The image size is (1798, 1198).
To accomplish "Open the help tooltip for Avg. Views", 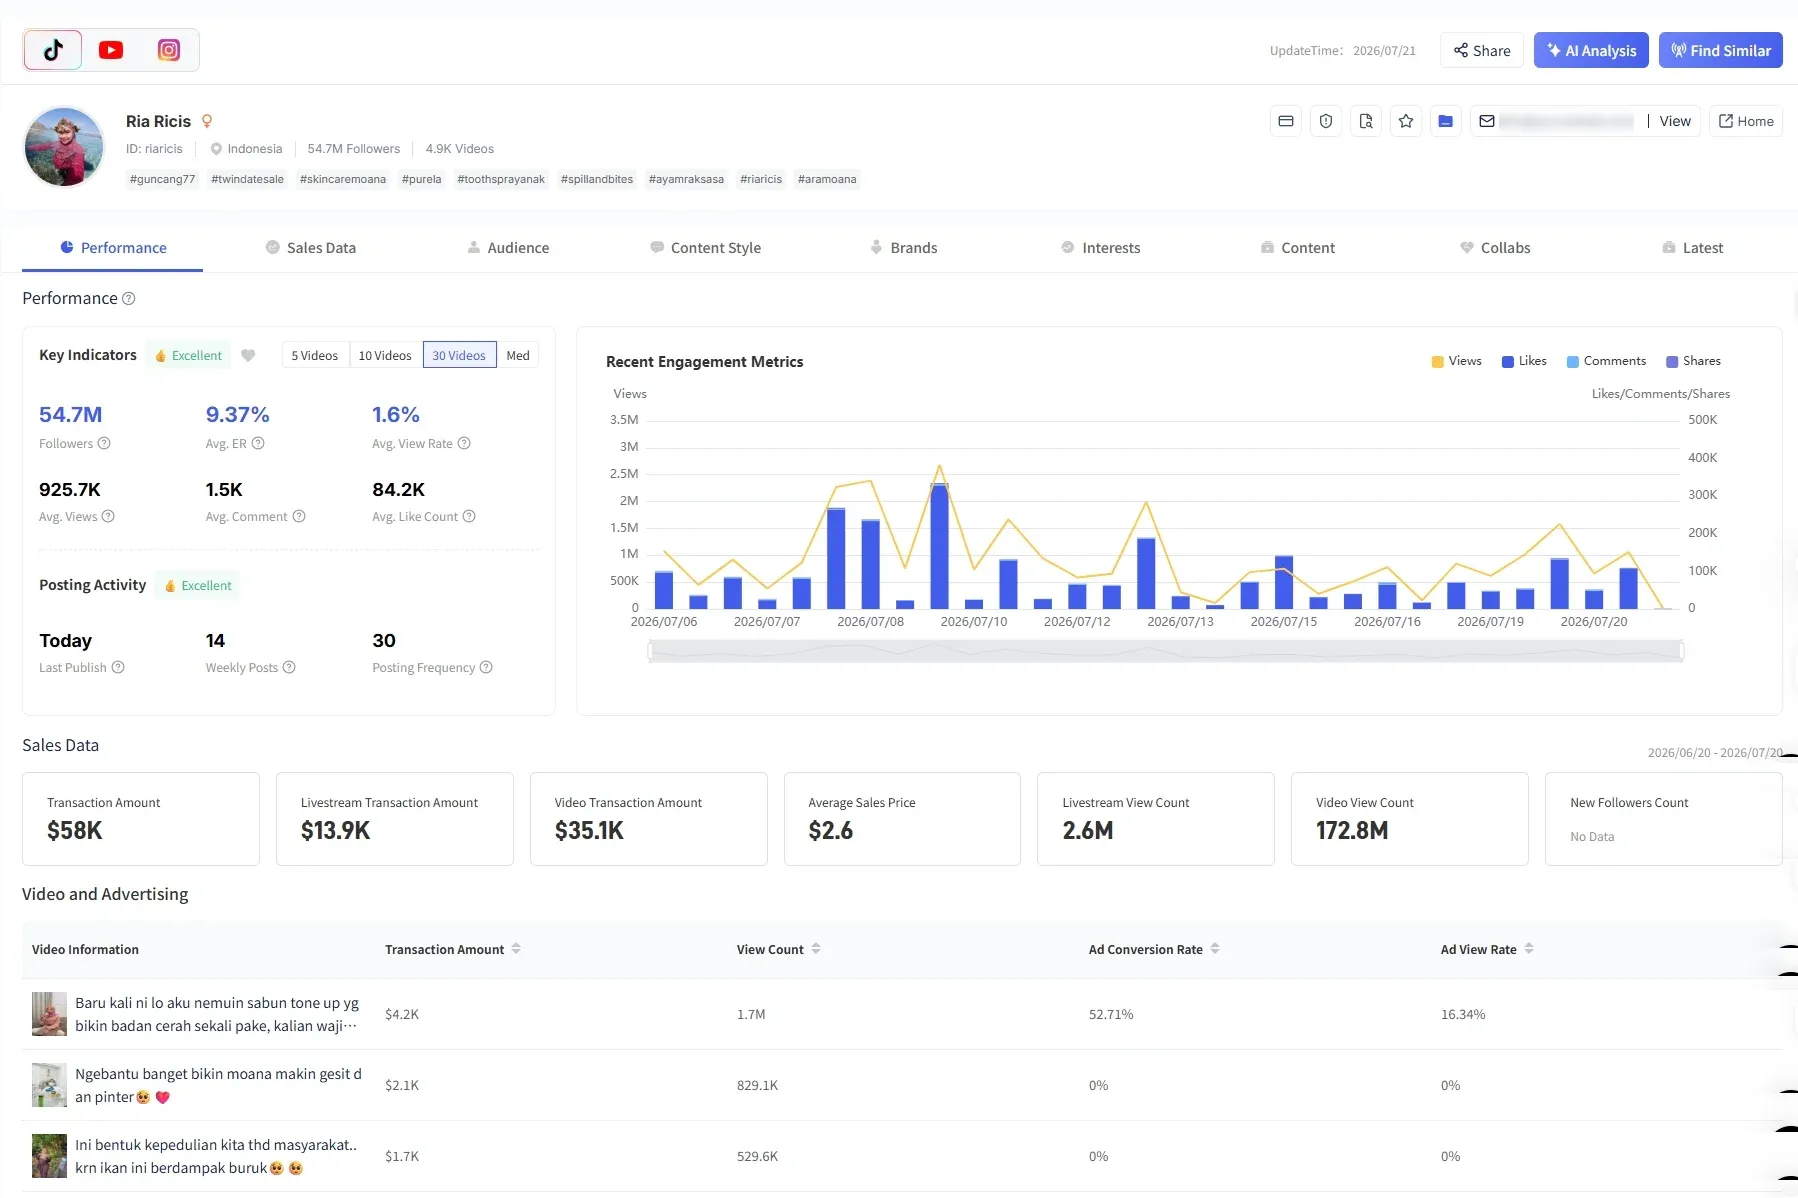I will coord(108,516).
